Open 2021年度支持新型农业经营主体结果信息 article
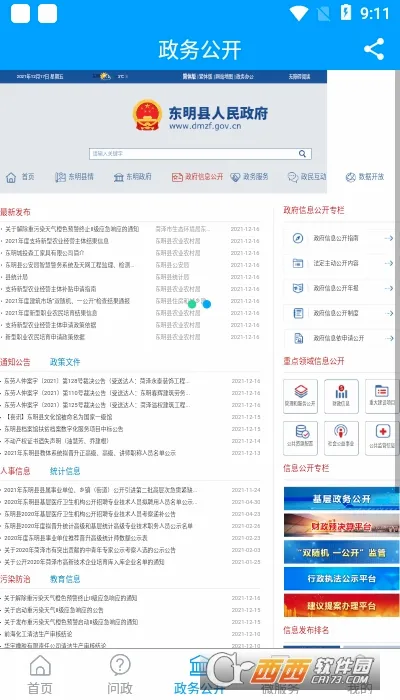 pos(57,241)
